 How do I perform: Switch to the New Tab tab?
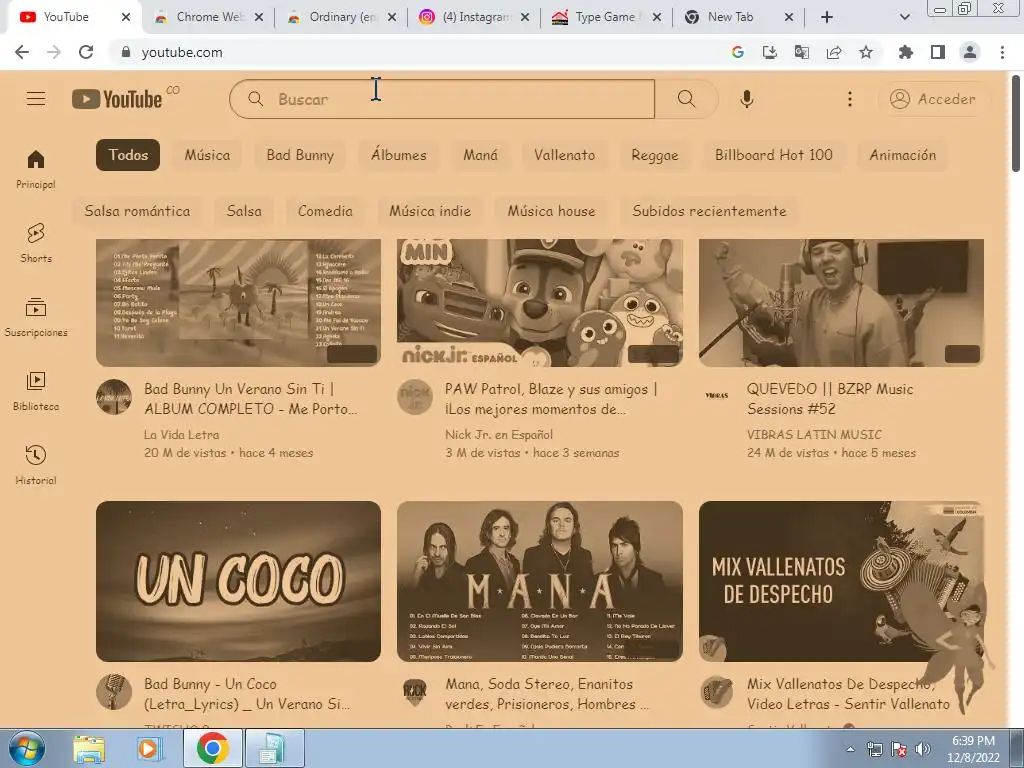(x=739, y=17)
